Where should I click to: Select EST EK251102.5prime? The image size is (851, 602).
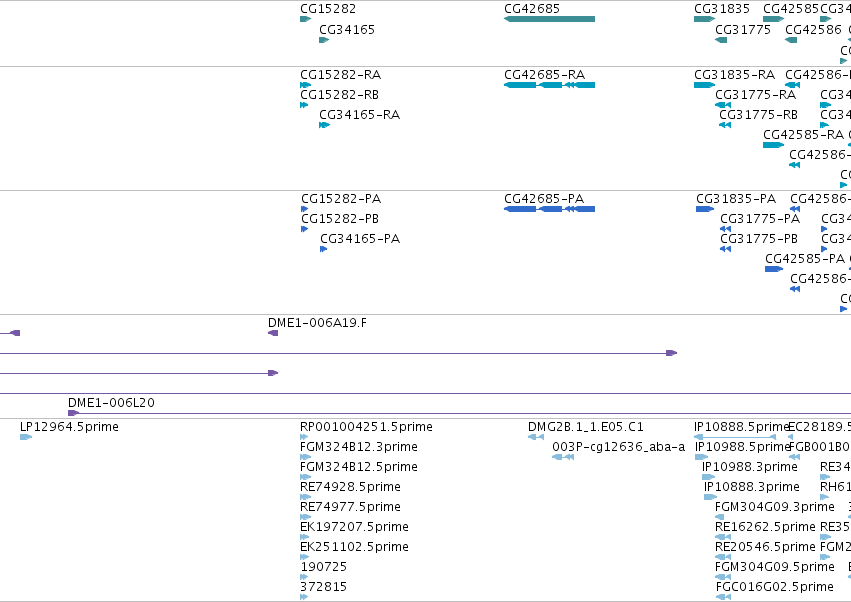pos(354,547)
